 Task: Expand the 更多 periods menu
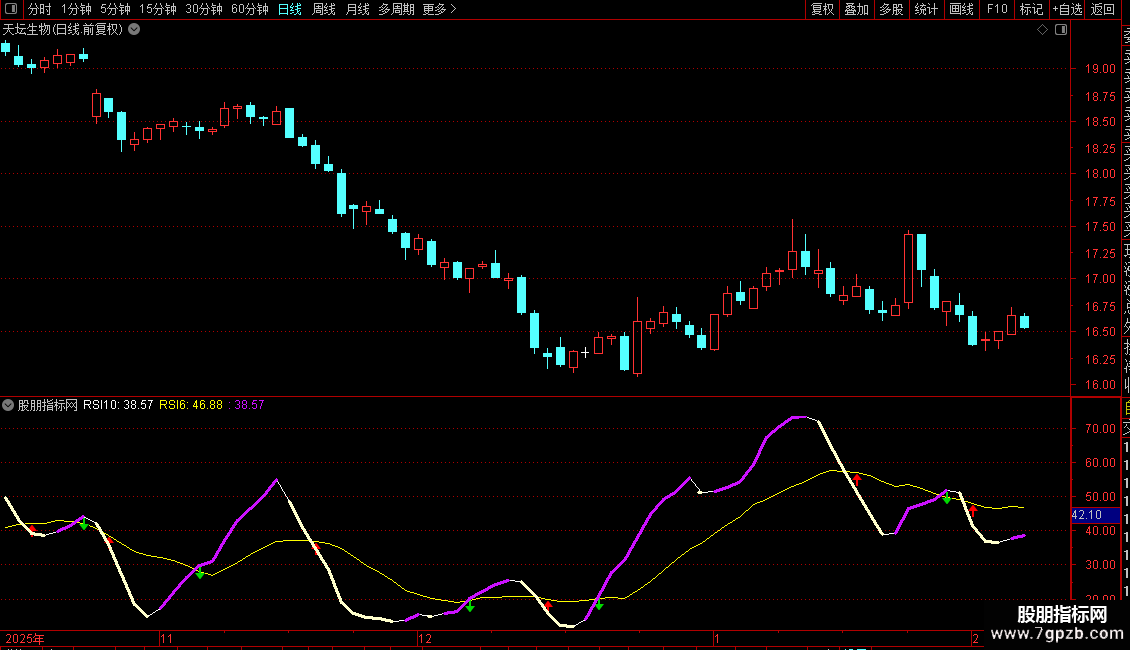click(439, 9)
